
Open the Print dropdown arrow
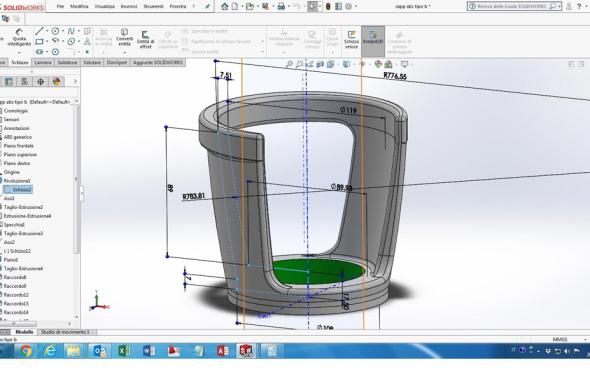click(288, 6)
